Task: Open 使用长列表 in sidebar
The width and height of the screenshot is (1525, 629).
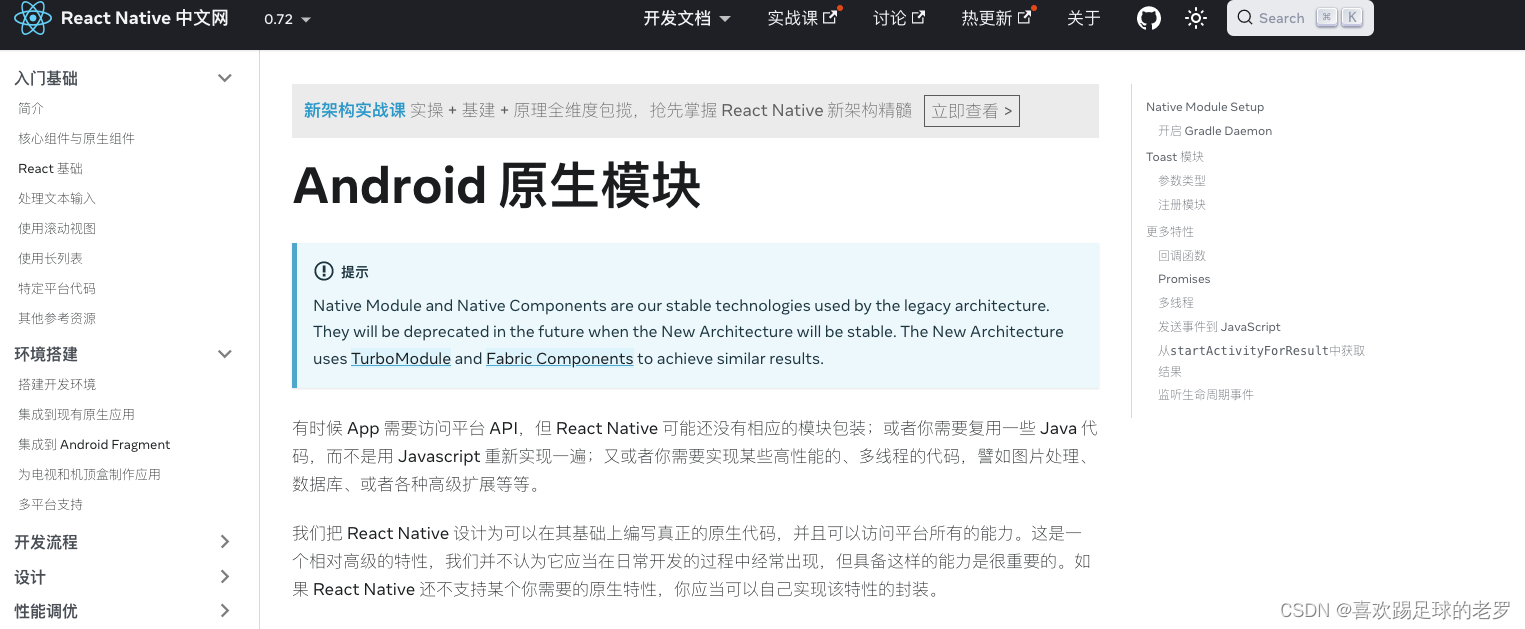Action: [x=50, y=258]
